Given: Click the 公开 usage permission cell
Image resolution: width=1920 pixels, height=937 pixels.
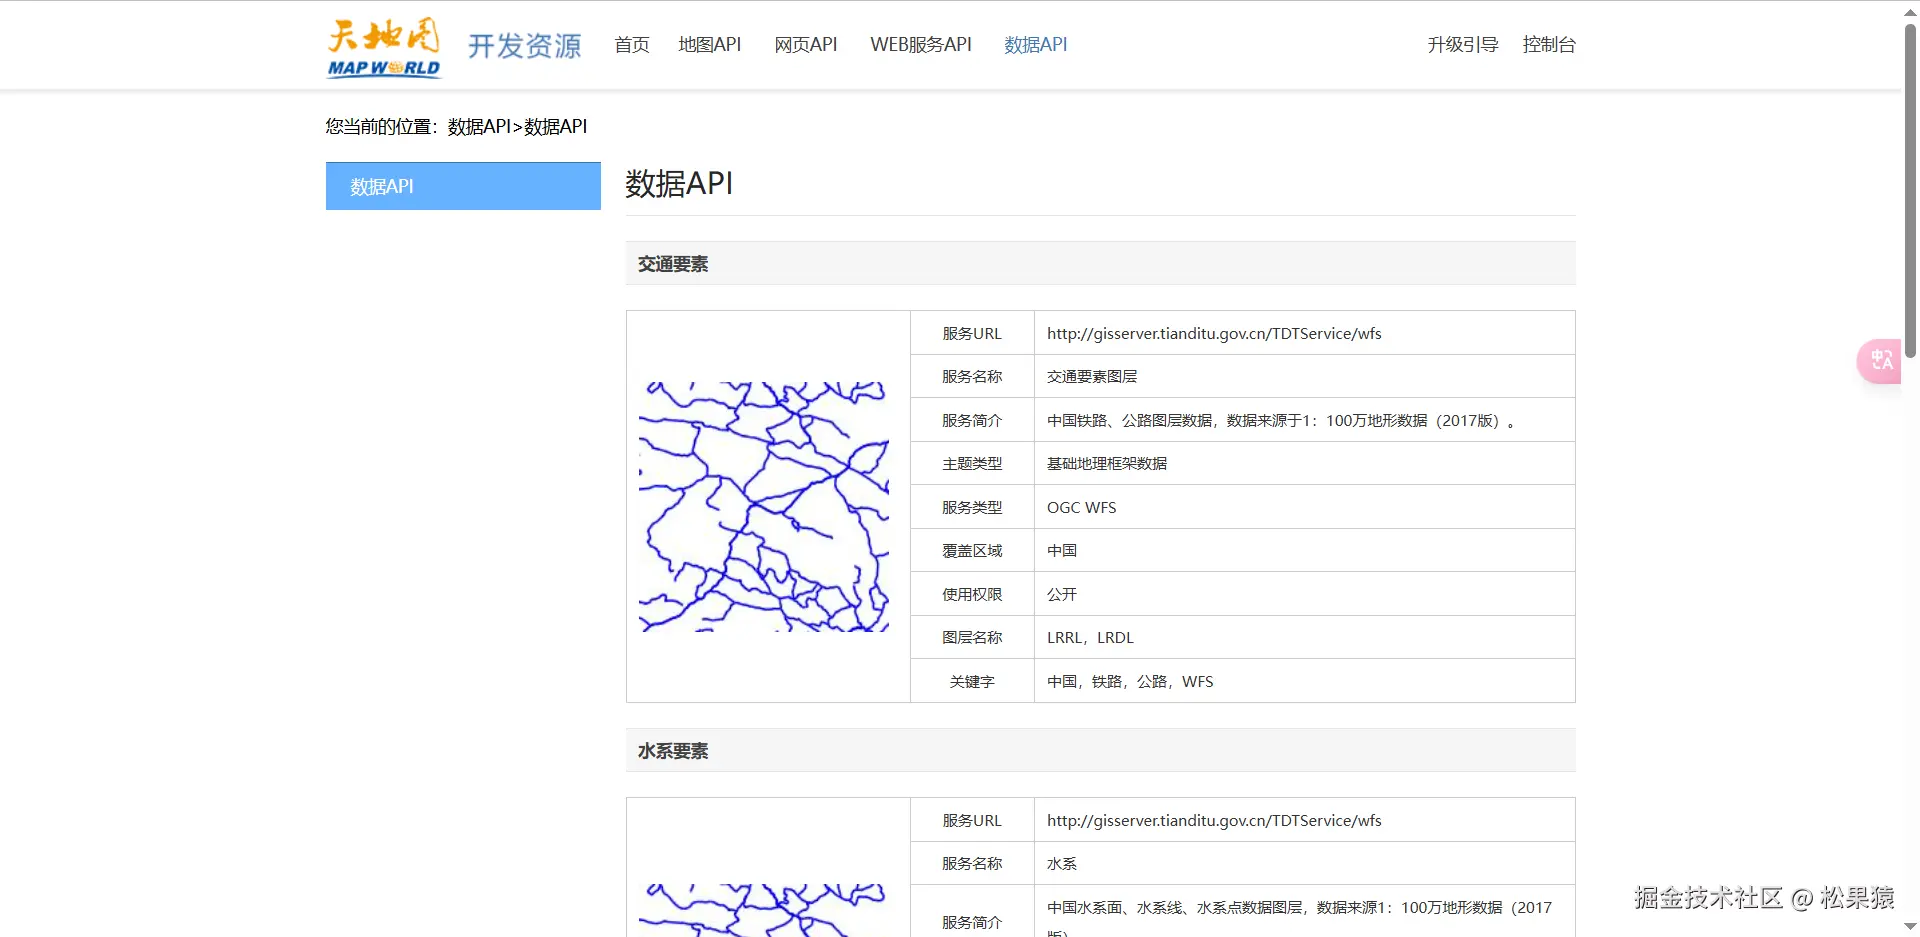Looking at the screenshot, I should (x=1304, y=595).
